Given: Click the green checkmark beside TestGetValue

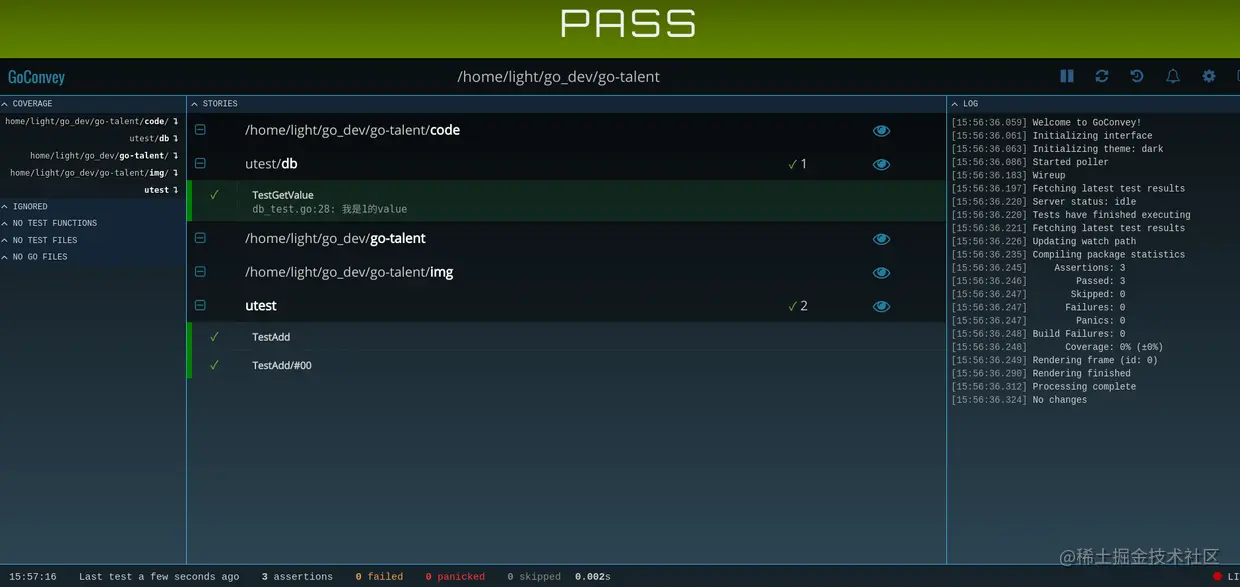Looking at the screenshot, I should [x=214, y=195].
